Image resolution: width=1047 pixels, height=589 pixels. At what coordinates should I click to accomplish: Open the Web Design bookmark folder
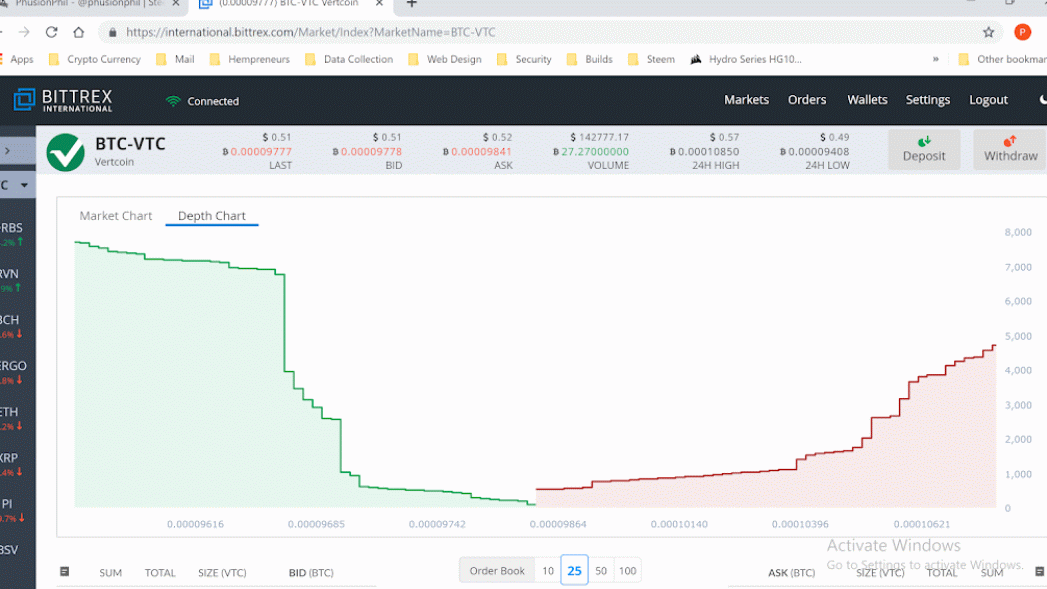(x=445, y=59)
